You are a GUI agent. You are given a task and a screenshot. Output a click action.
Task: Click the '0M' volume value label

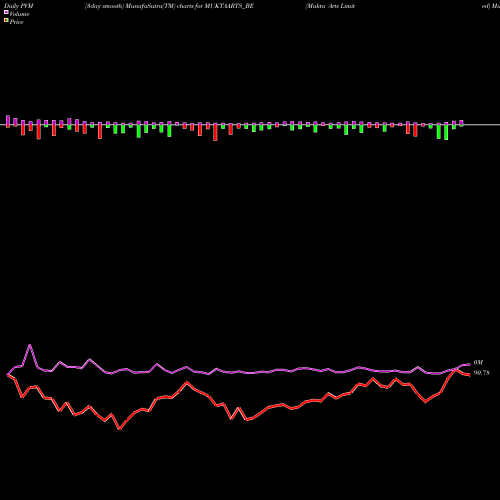coord(478,363)
